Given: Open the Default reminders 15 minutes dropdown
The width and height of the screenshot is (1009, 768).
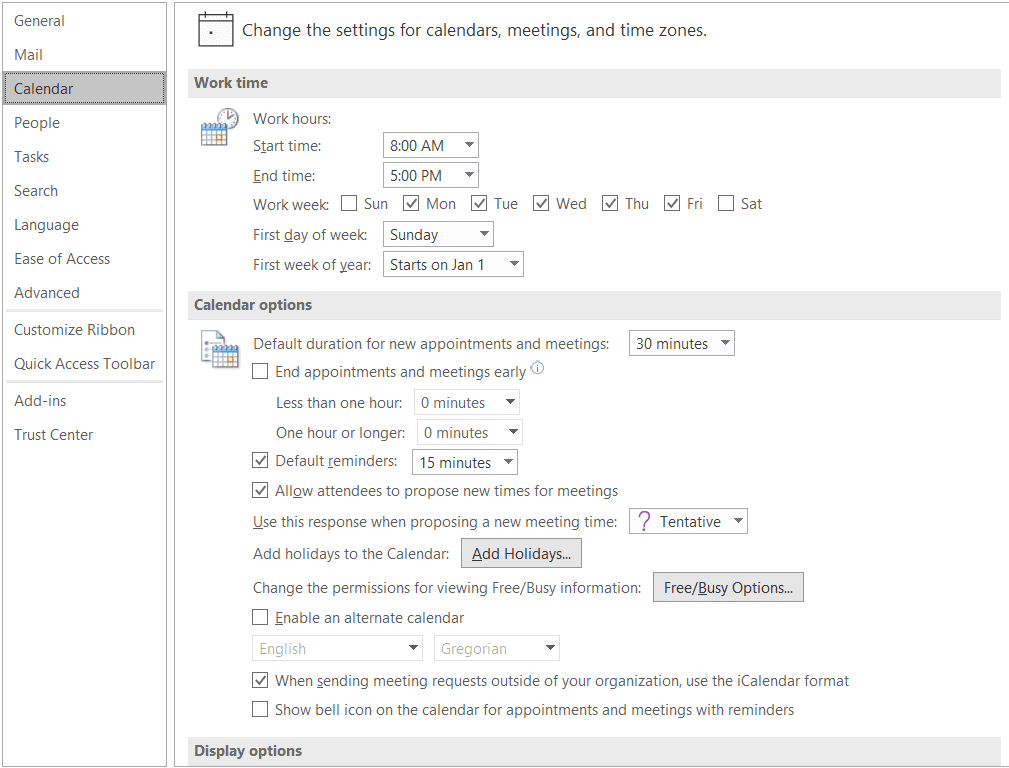Looking at the screenshot, I should (x=465, y=462).
